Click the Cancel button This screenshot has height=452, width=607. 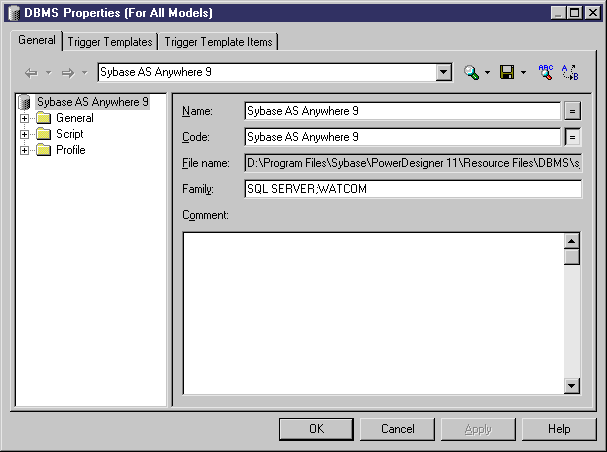click(398, 429)
